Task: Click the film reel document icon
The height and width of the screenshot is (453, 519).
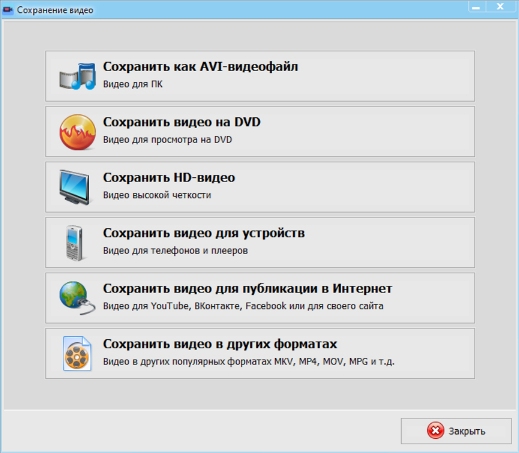Action: 77,353
